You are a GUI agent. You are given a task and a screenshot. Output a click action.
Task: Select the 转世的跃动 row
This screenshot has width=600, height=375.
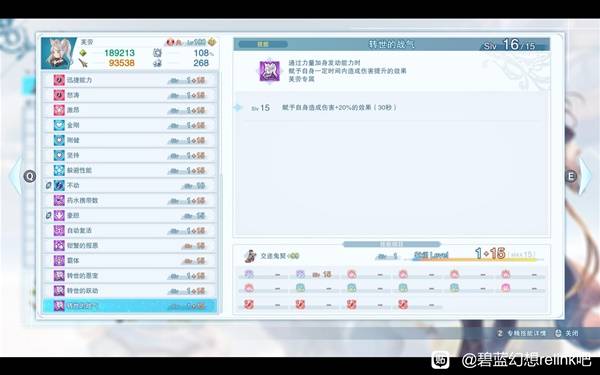(x=130, y=291)
